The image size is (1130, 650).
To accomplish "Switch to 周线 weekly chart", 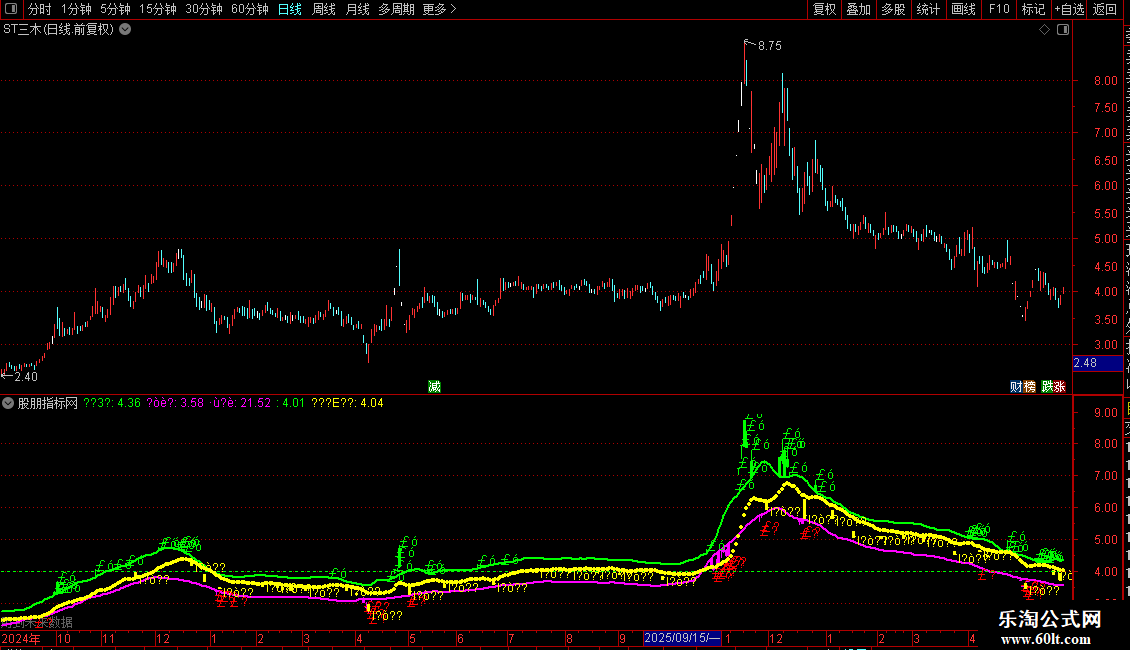I will [324, 9].
